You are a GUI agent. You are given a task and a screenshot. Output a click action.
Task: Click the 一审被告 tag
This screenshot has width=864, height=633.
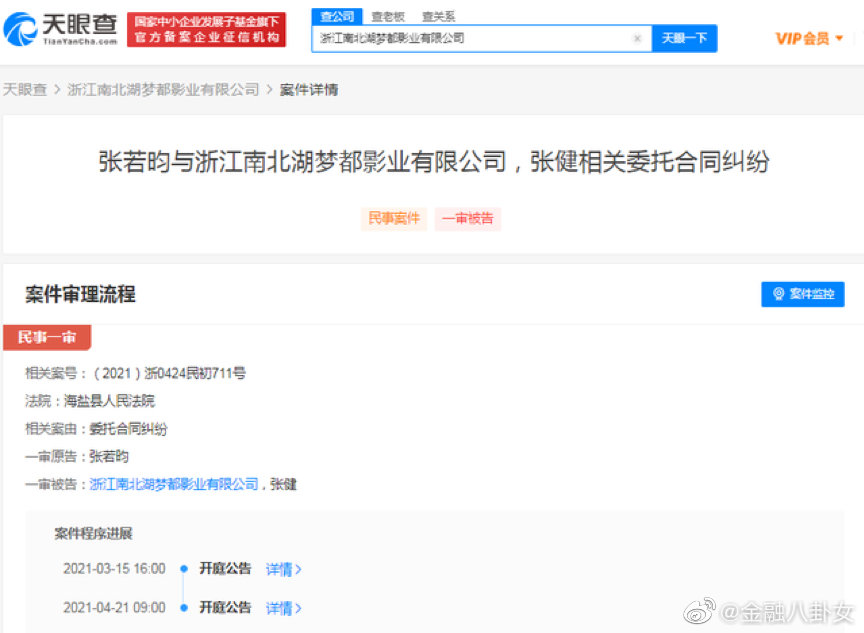tap(468, 219)
